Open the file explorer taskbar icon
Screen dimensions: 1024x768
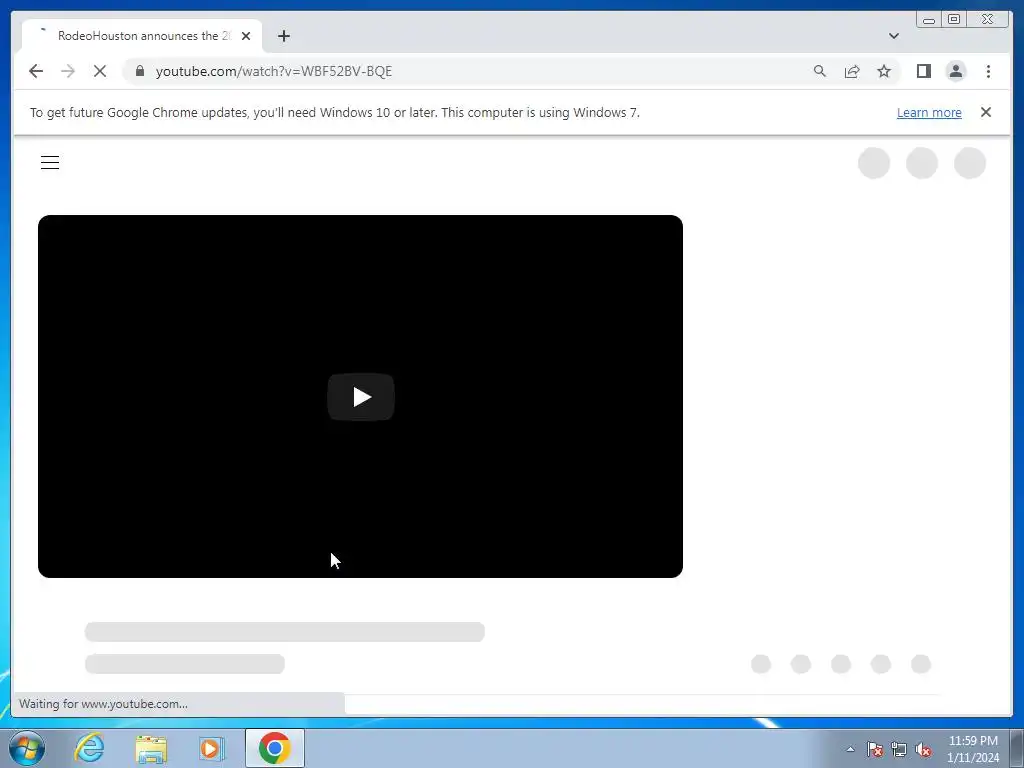(151, 748)
